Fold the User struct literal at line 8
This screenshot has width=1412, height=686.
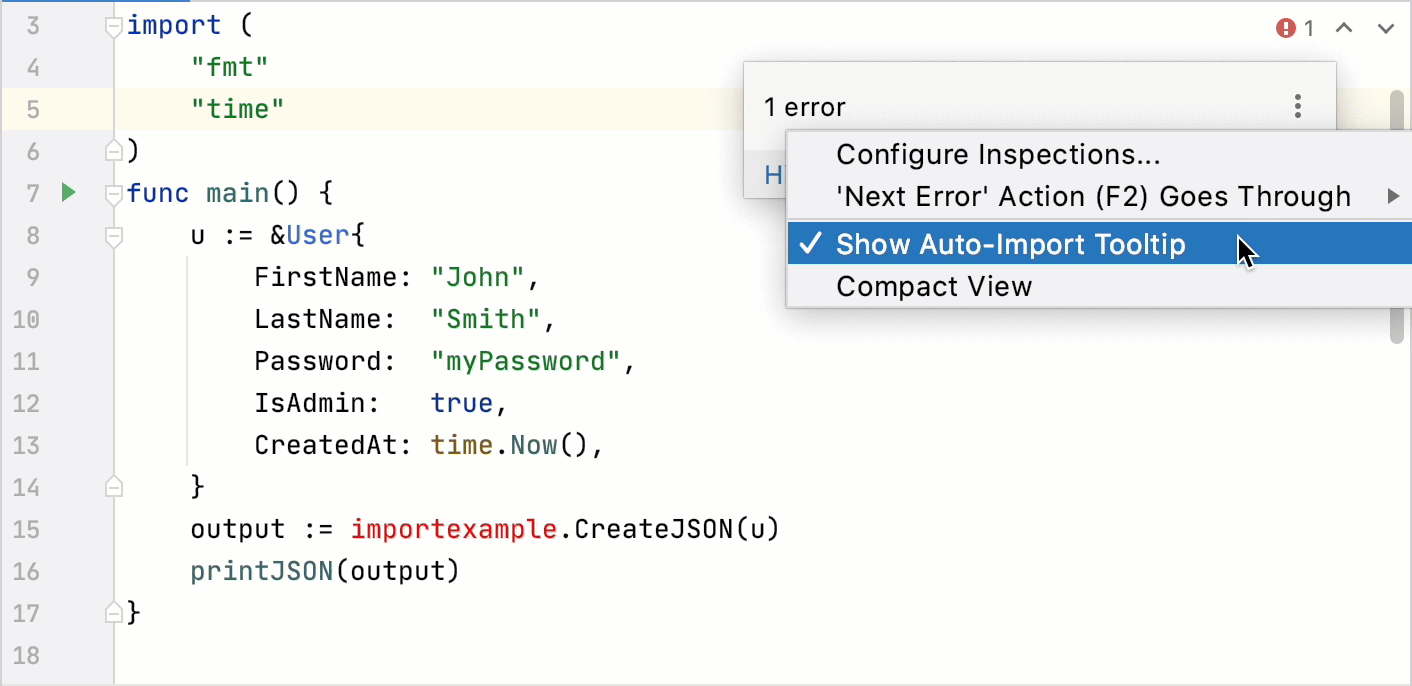tap(113, 235)
